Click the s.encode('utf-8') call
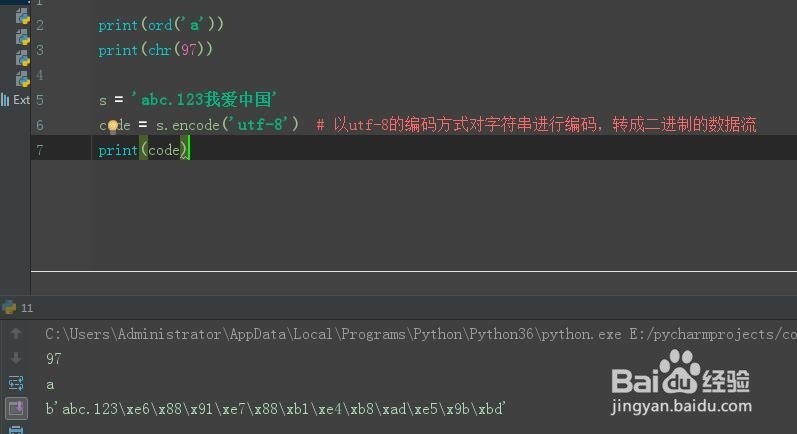Image resolution: width=797 pixels, height=434 pixels. click(x=227, y=125)
